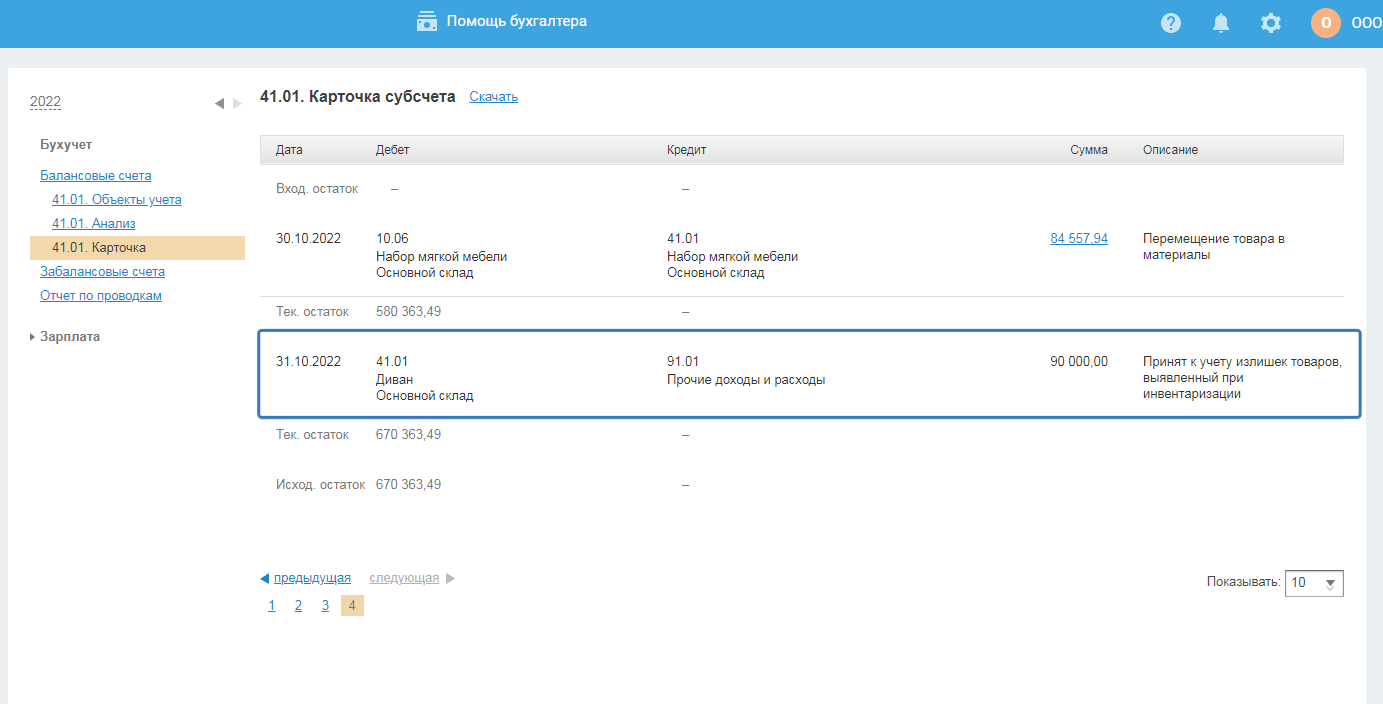
Task: Click the previous page arrow icon
Action: (265, 578)
